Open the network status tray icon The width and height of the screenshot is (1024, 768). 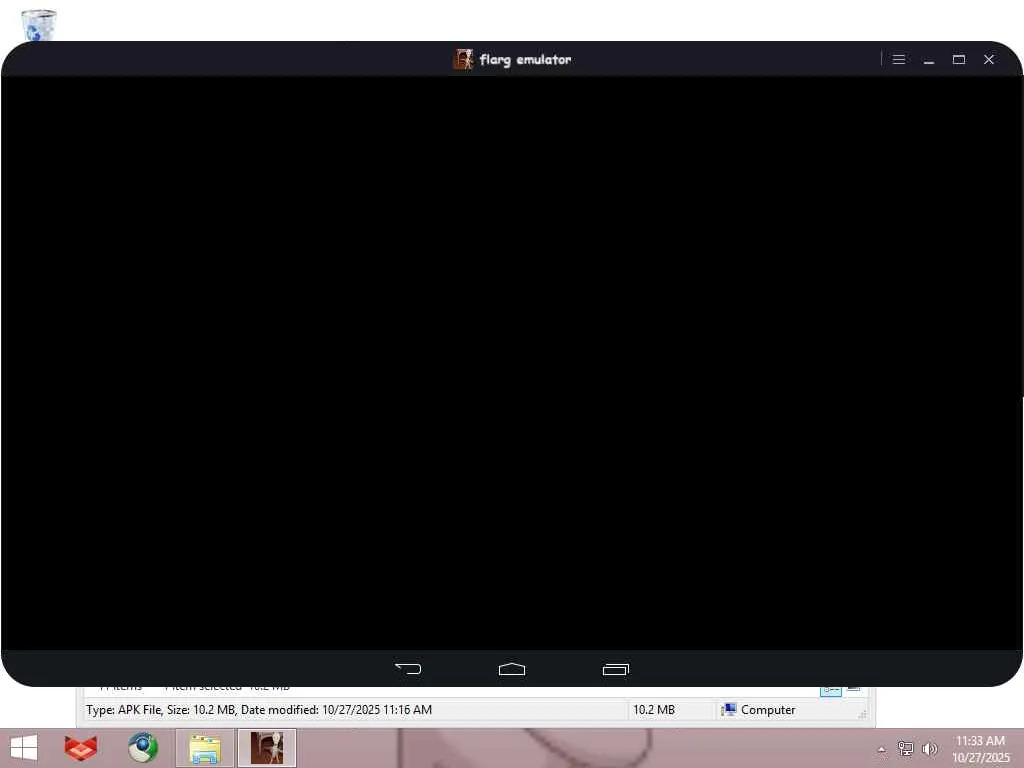coord(905,748)
